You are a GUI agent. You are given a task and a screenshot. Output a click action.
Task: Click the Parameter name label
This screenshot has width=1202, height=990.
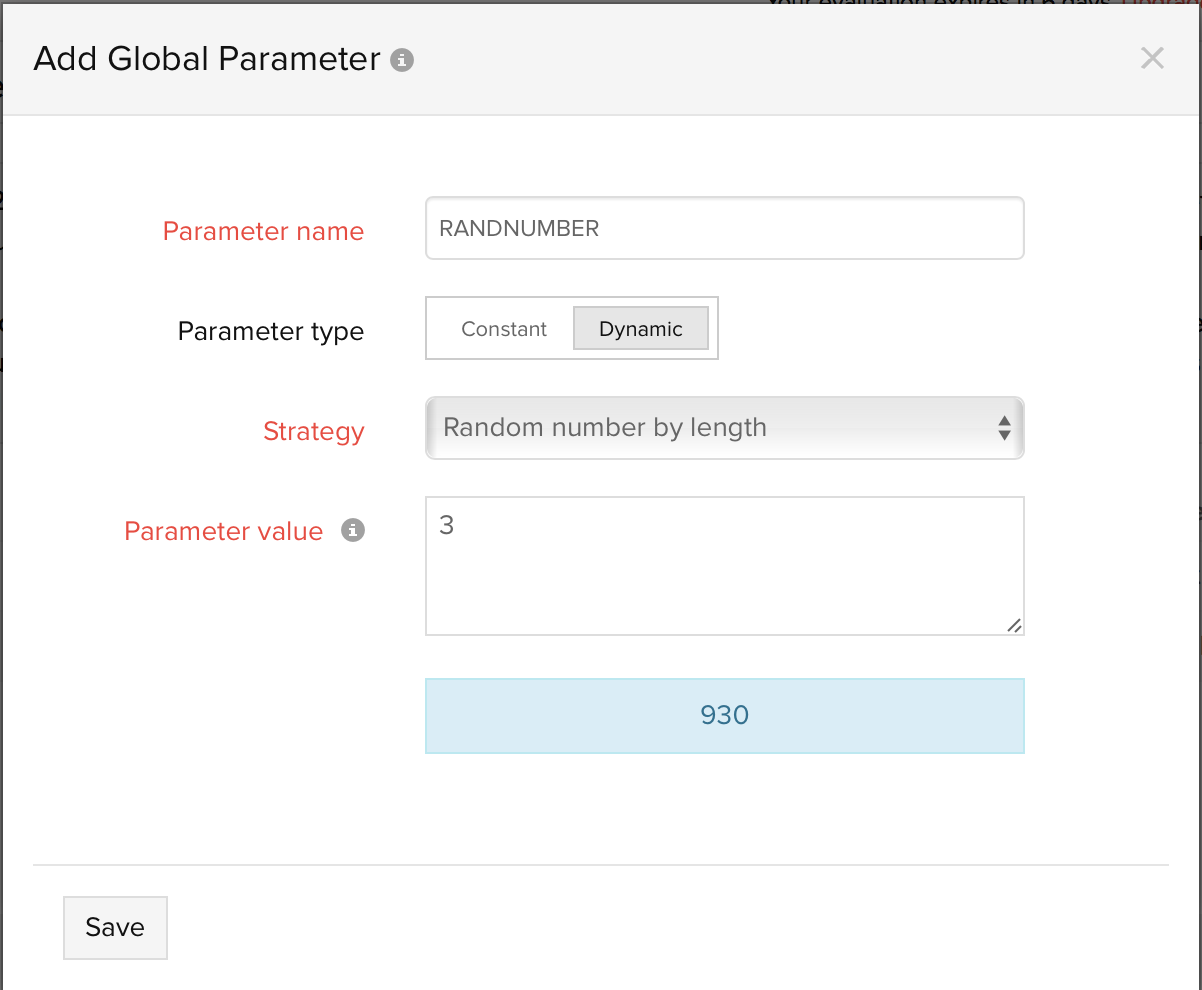tap(263, 231)
